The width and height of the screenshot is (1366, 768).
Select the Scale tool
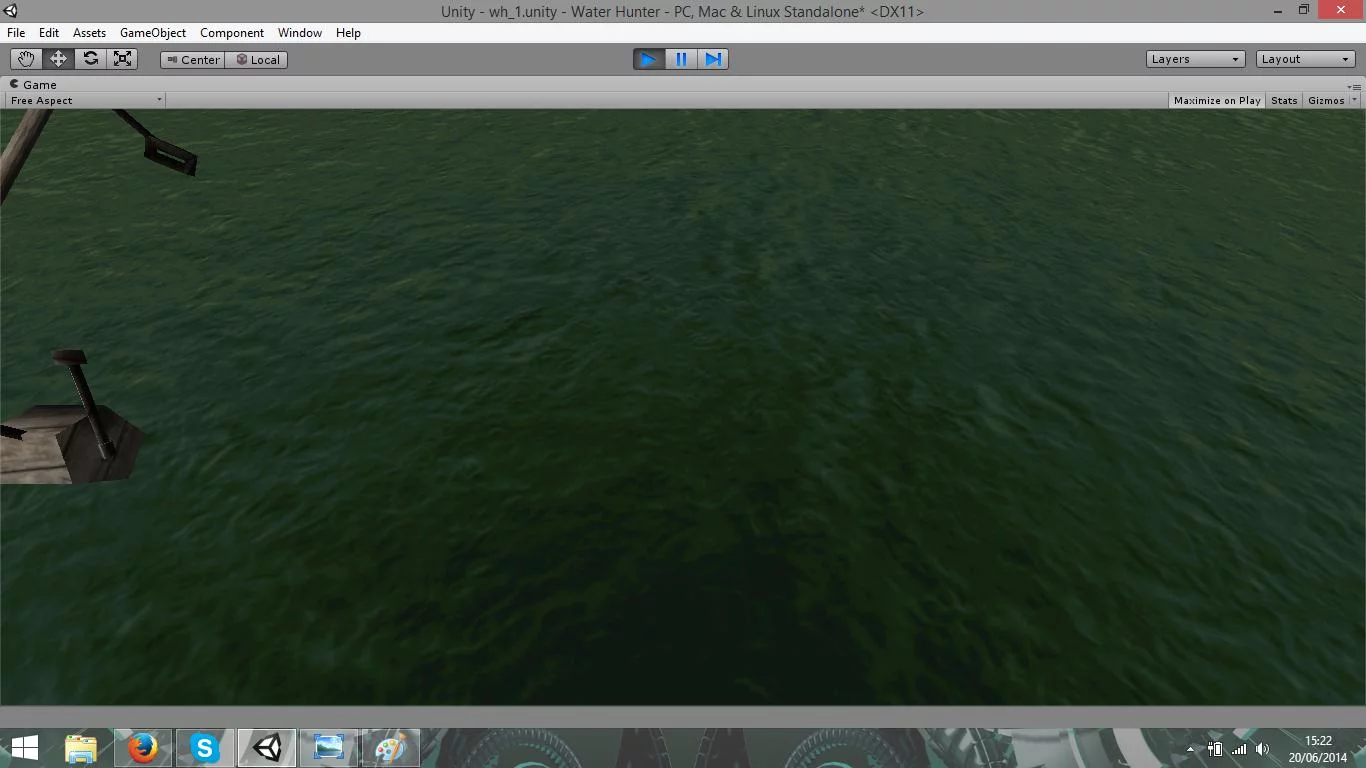[122, 59]
